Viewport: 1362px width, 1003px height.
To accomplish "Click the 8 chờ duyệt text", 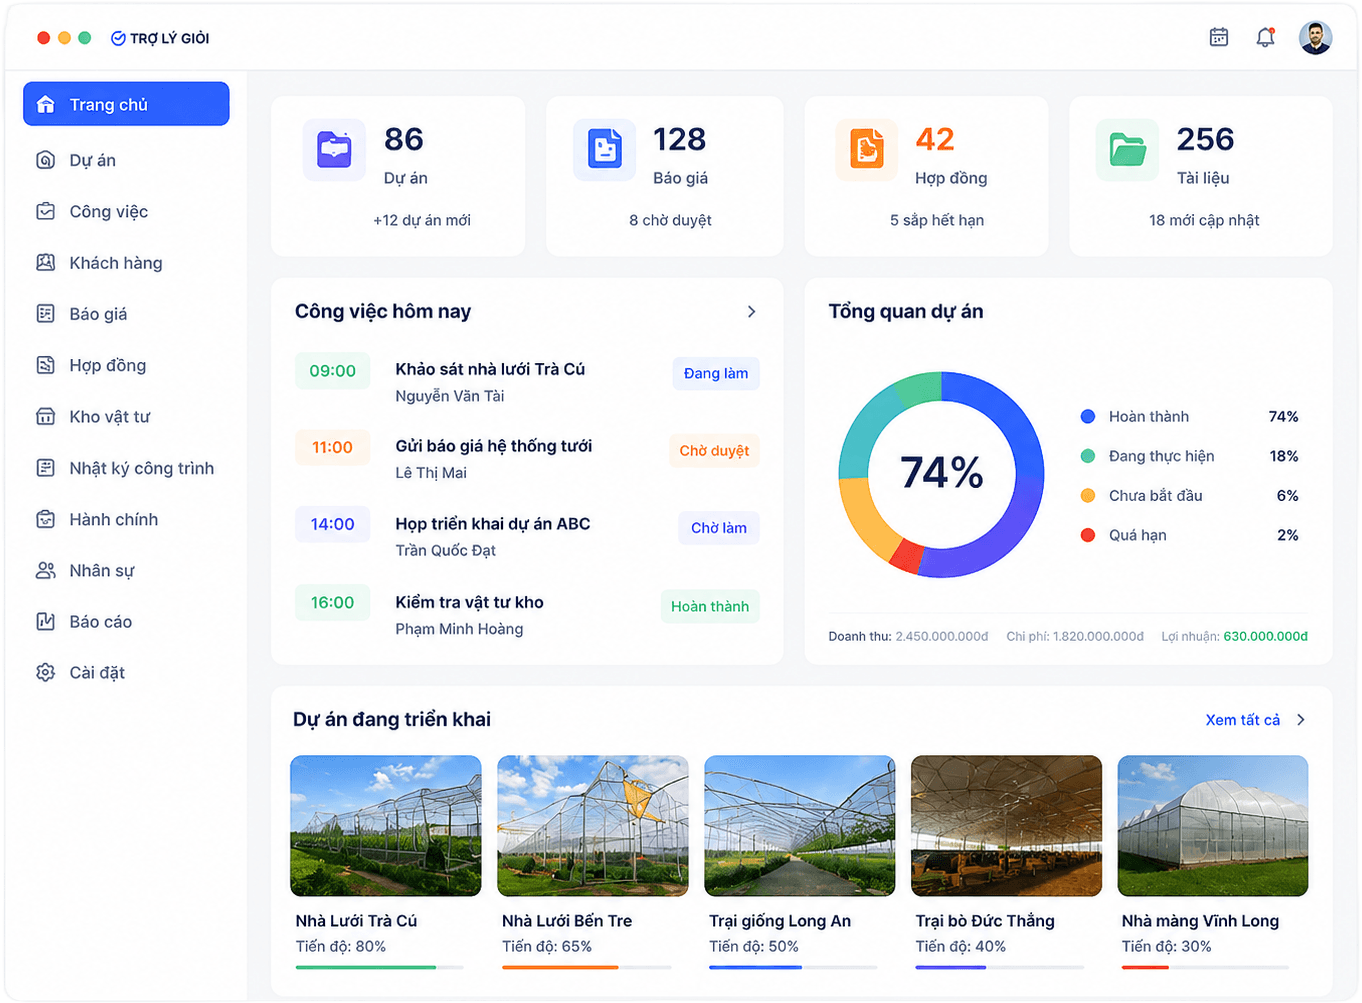I will pyautogui.click(x=670, y=220).
